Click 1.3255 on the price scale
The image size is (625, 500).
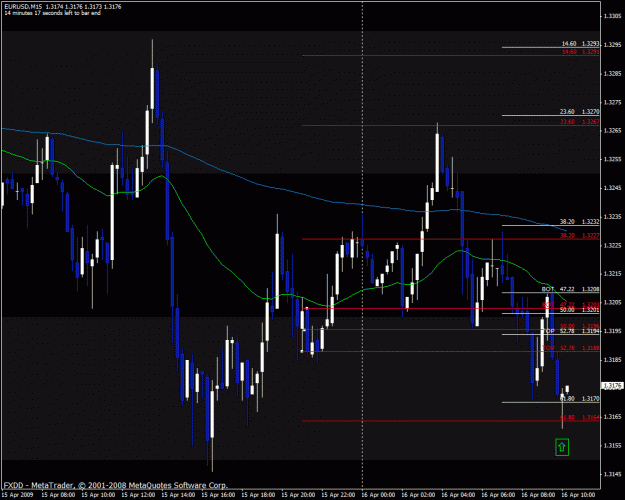(613, 159)
